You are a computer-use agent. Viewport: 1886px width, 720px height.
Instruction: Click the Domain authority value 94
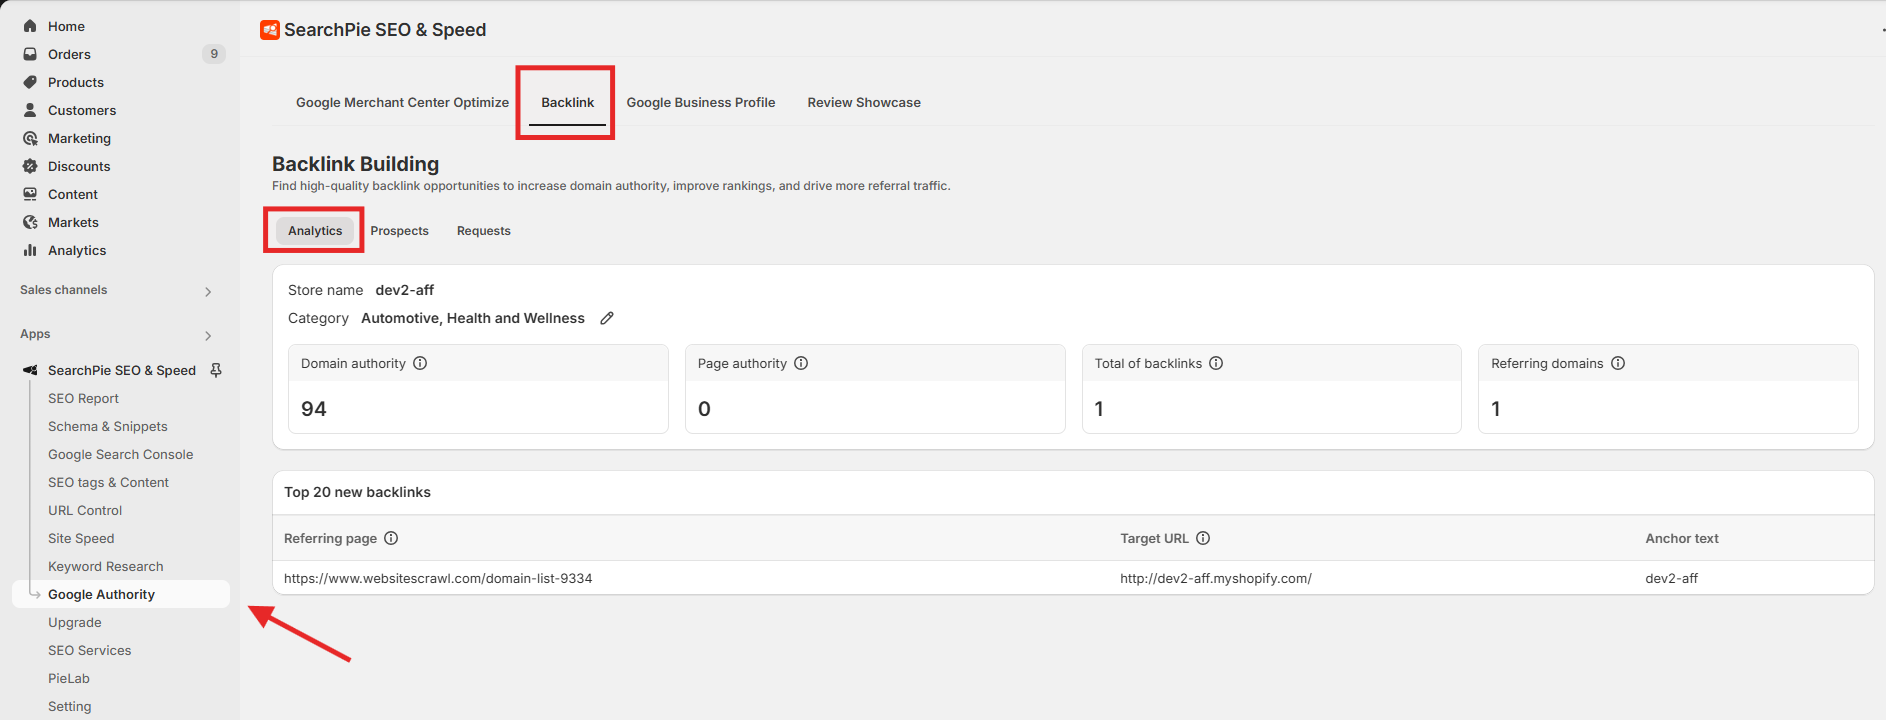coord(314,409)
